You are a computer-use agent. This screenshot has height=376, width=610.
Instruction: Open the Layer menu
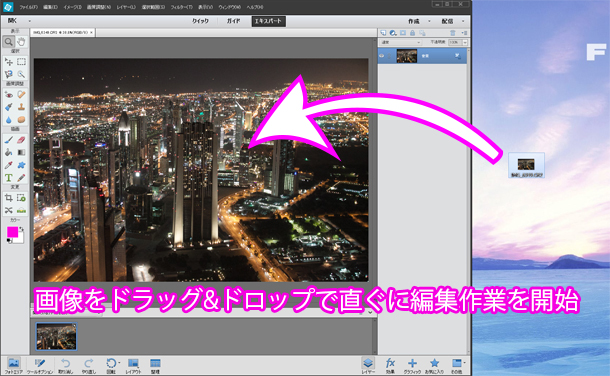[126, 7]
